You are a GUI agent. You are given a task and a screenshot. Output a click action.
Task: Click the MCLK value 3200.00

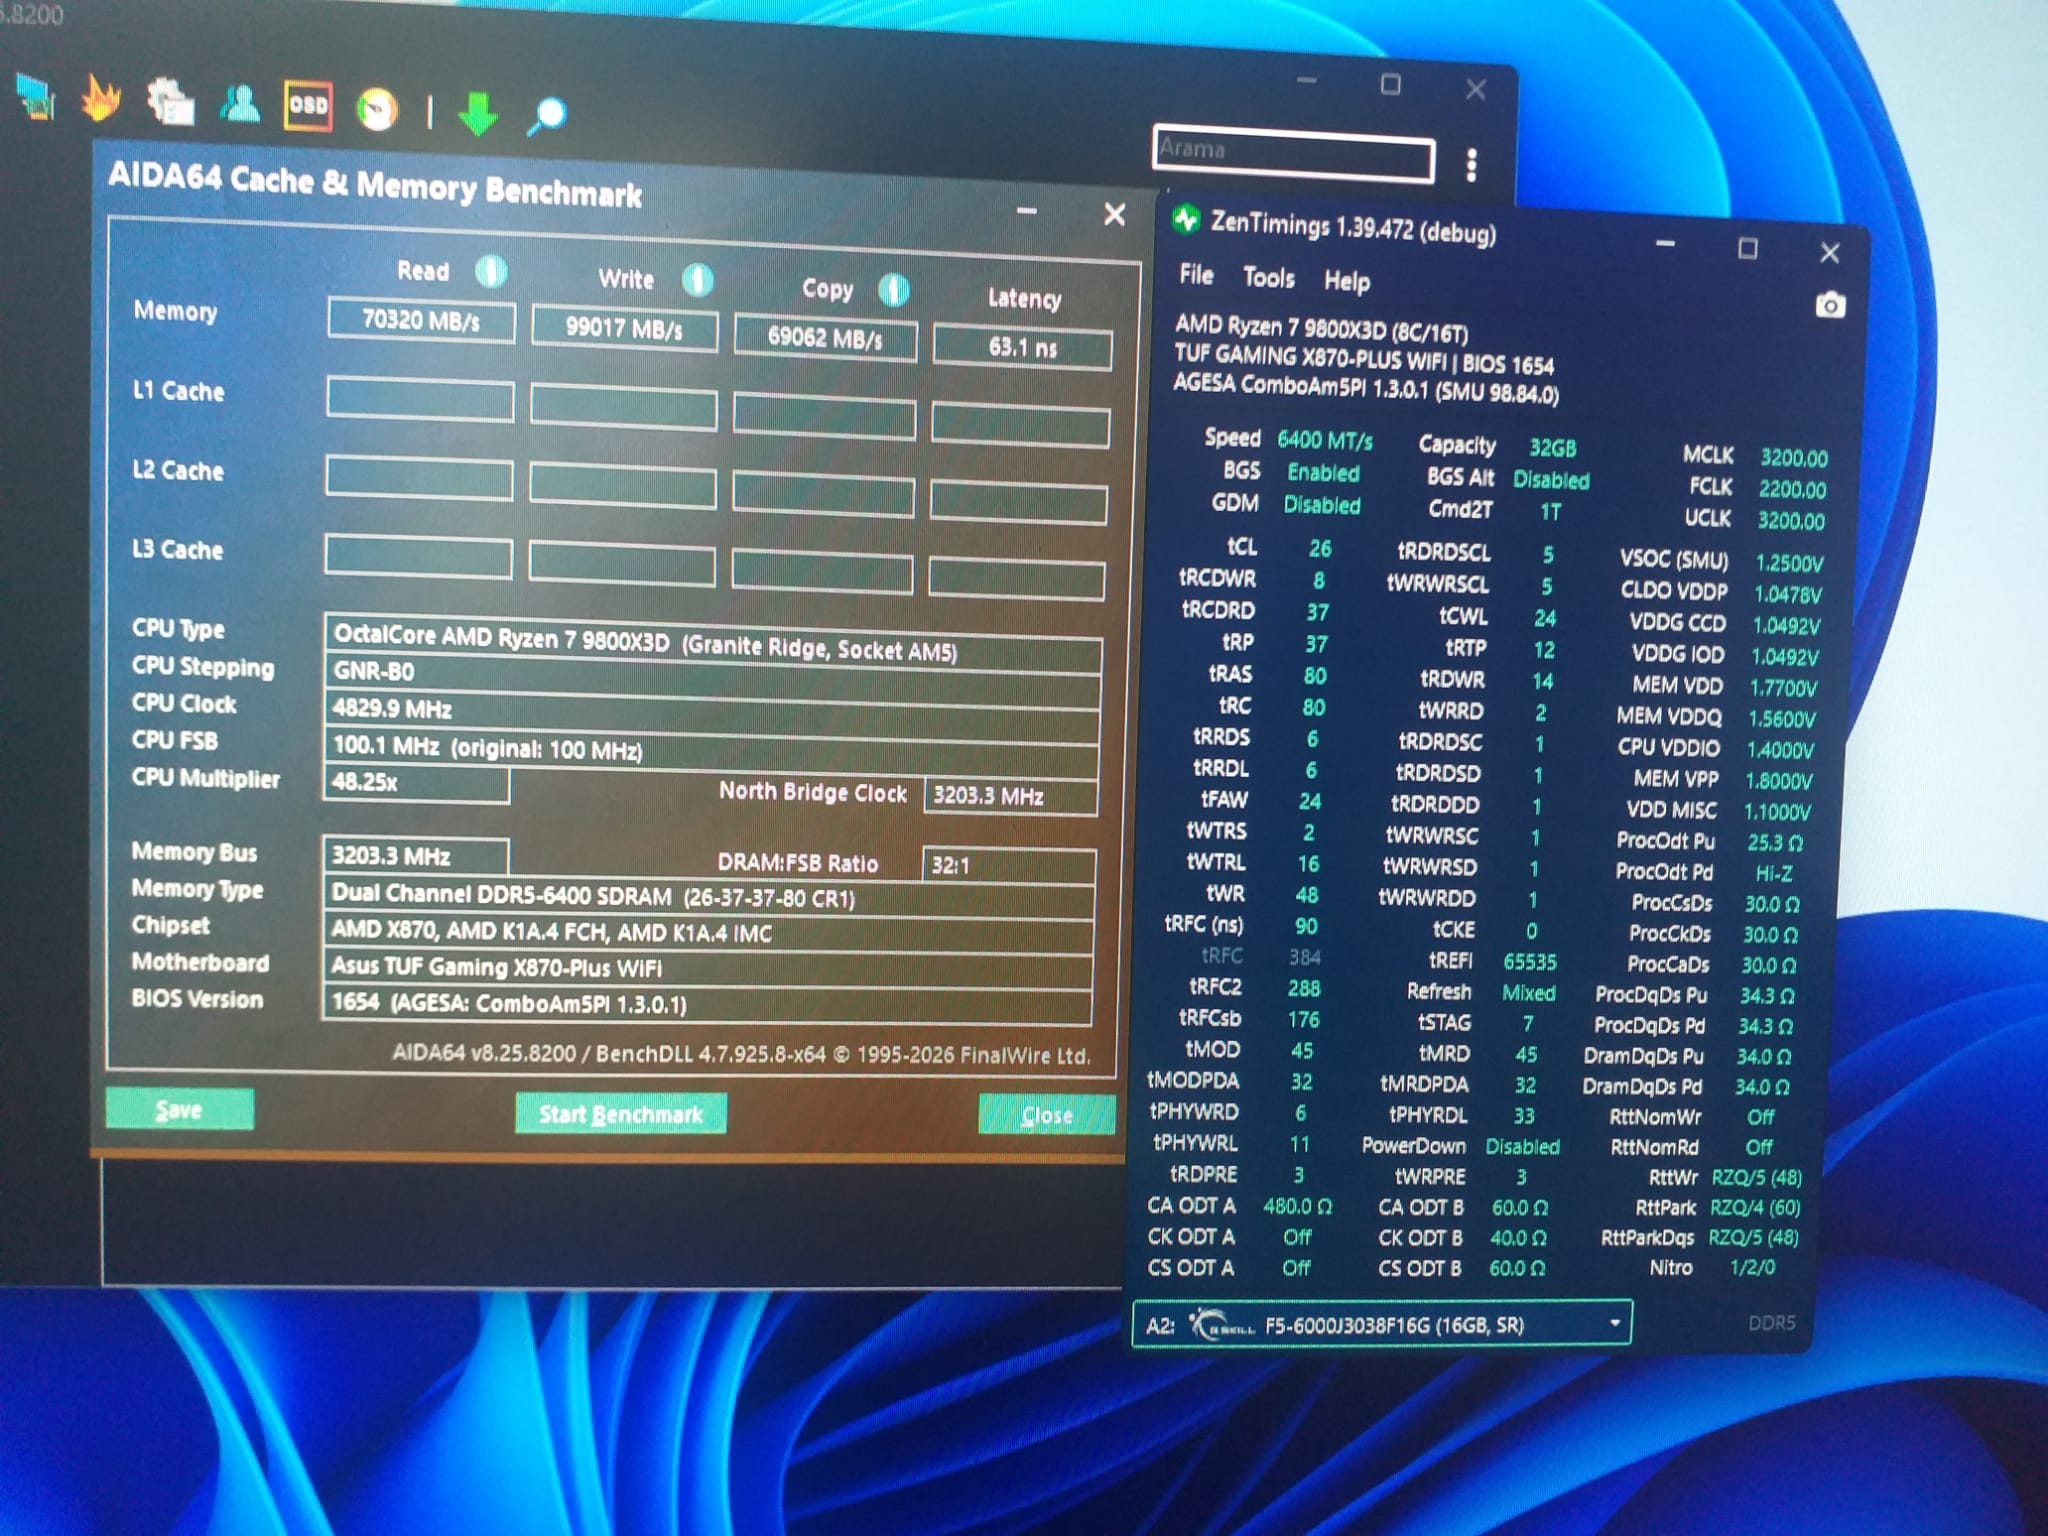(x=1794, y=458)
